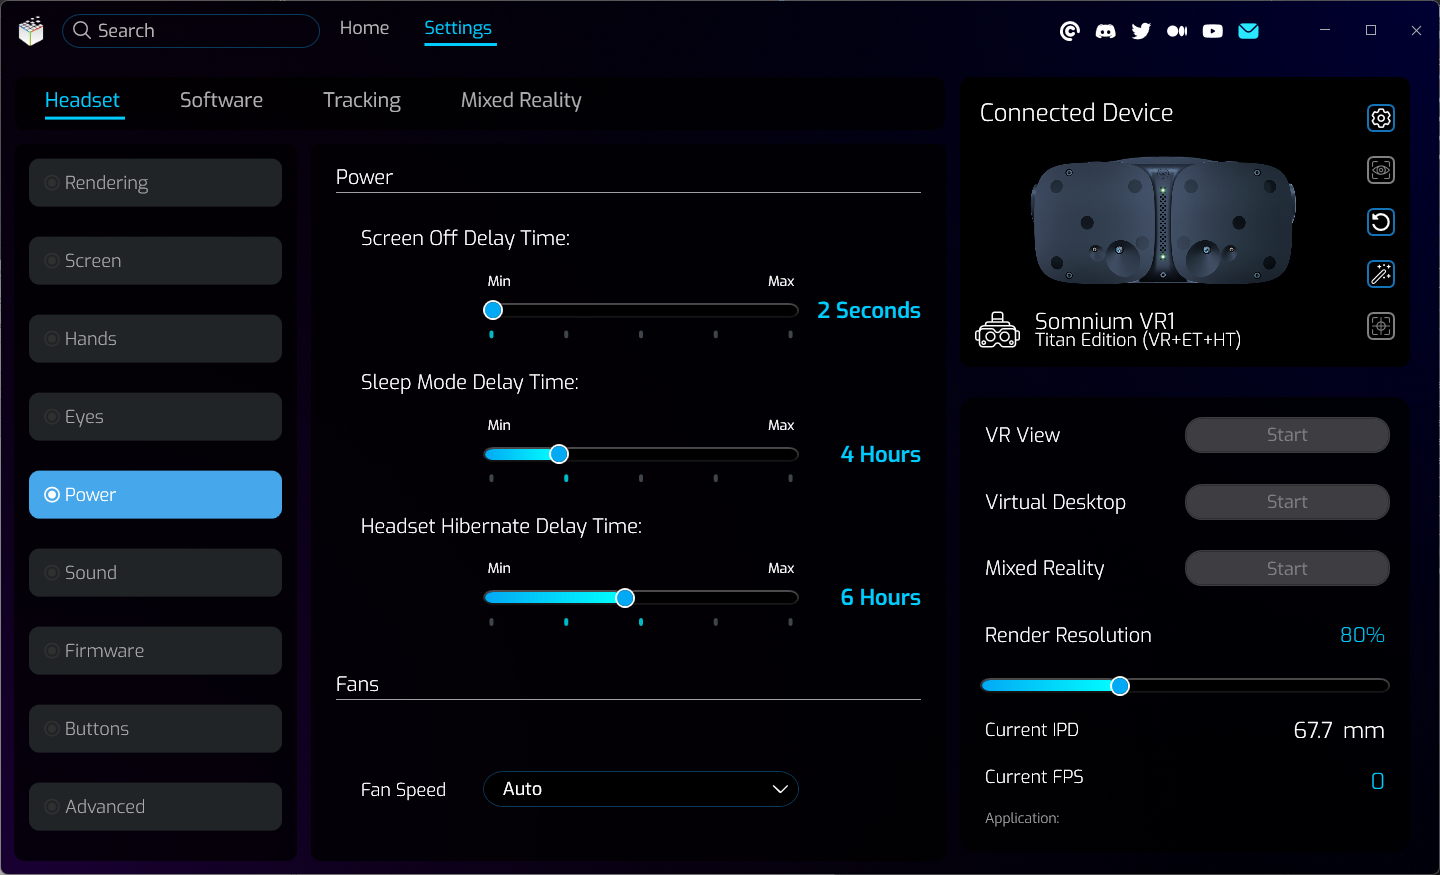Start Virtual Desktop

[x=1287, y=502]
